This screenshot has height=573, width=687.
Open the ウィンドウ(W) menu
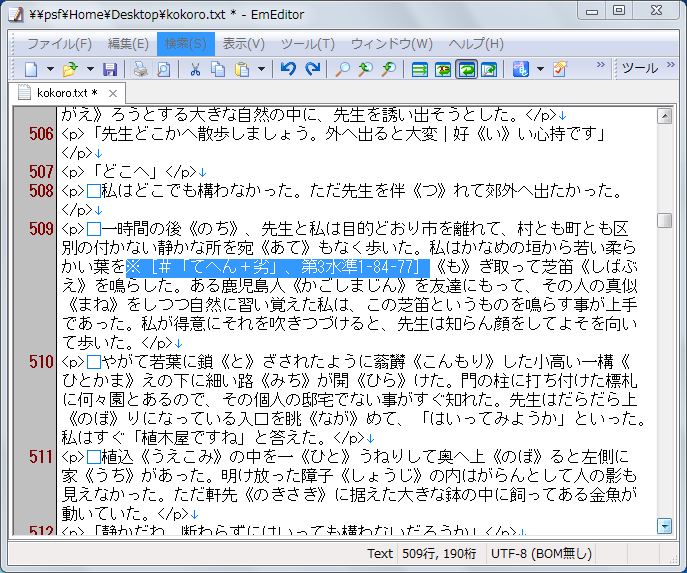click(392, 44)
